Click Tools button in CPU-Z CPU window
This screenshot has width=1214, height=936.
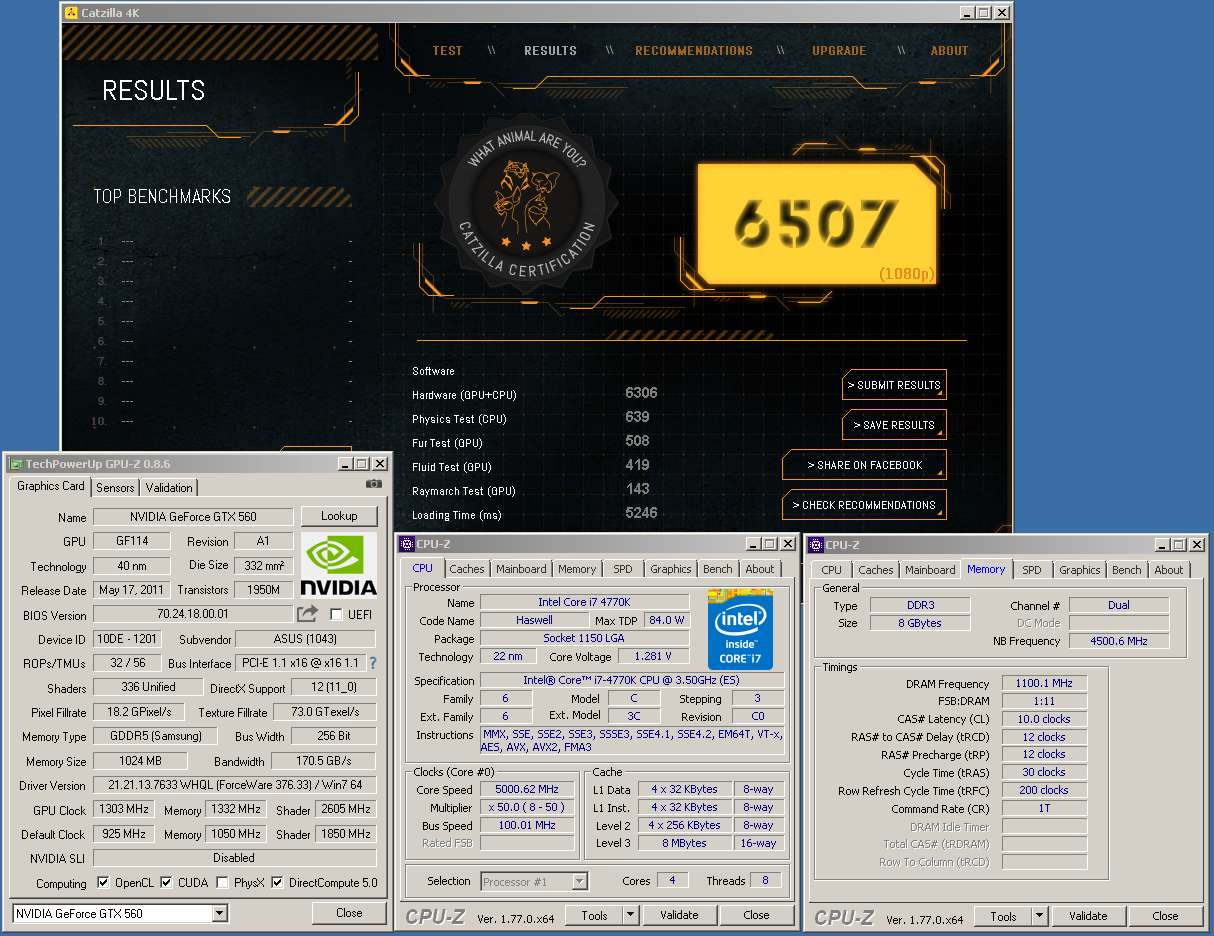(x=594, y=915)
